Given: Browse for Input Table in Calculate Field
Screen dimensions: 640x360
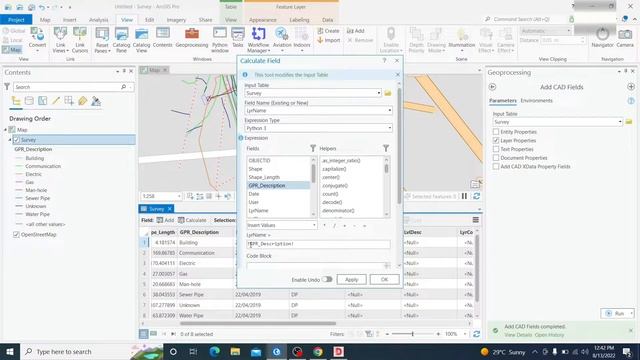Looking at the screenshot, I should 388,93.
